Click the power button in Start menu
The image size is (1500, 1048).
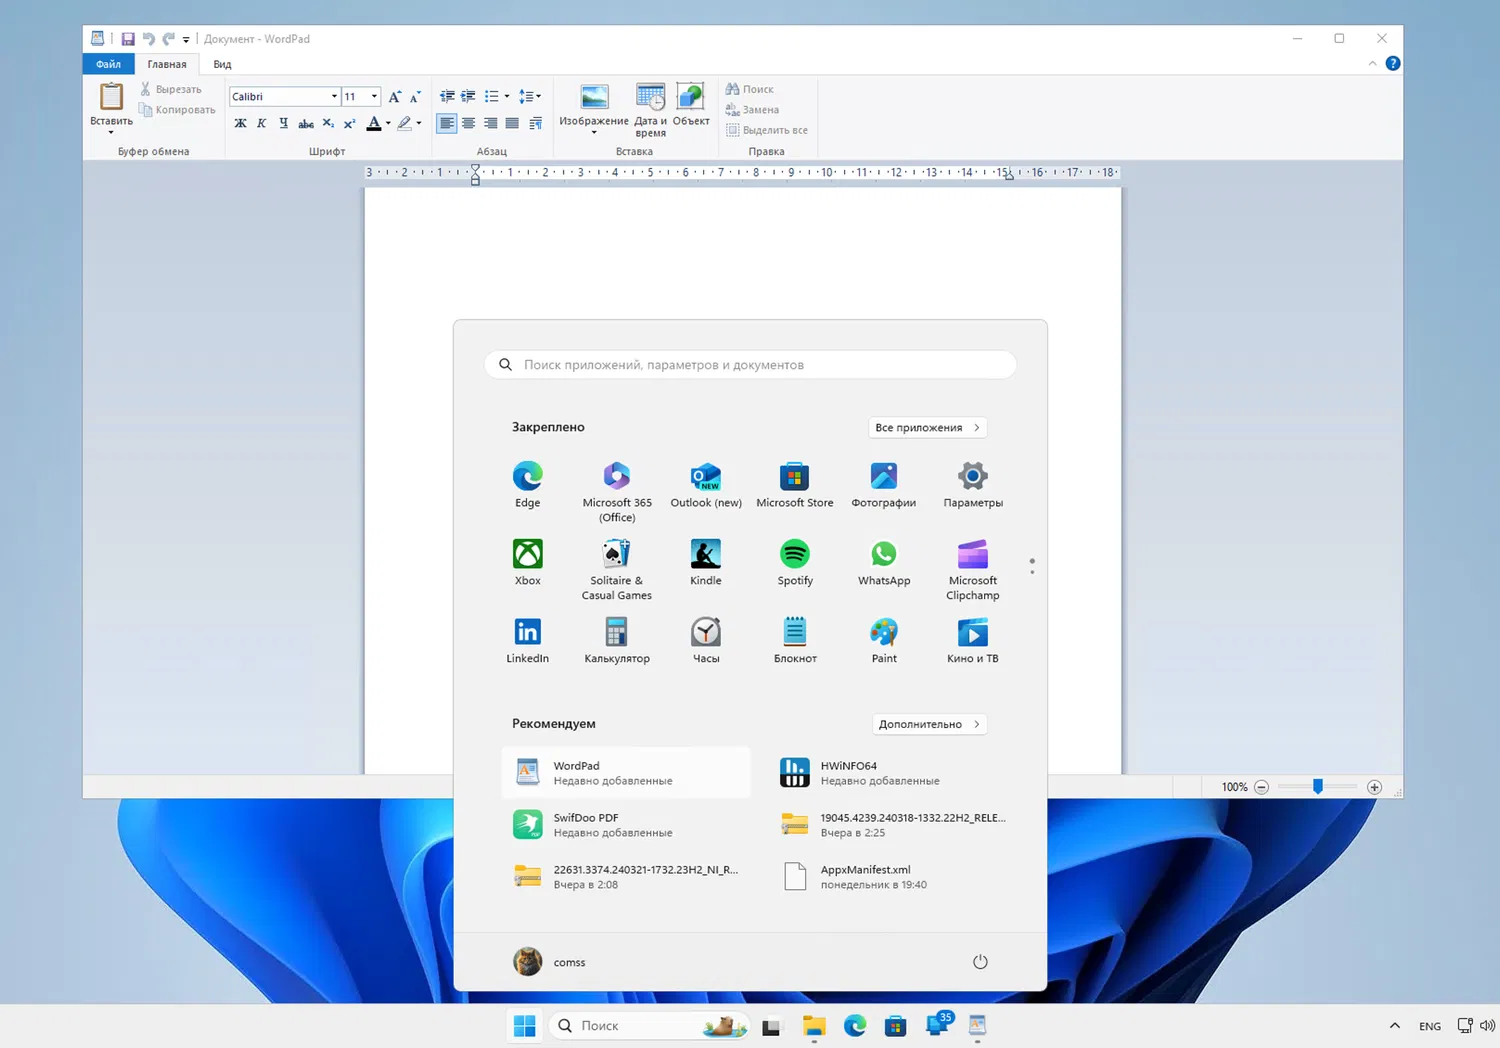(x=980, y=962)
